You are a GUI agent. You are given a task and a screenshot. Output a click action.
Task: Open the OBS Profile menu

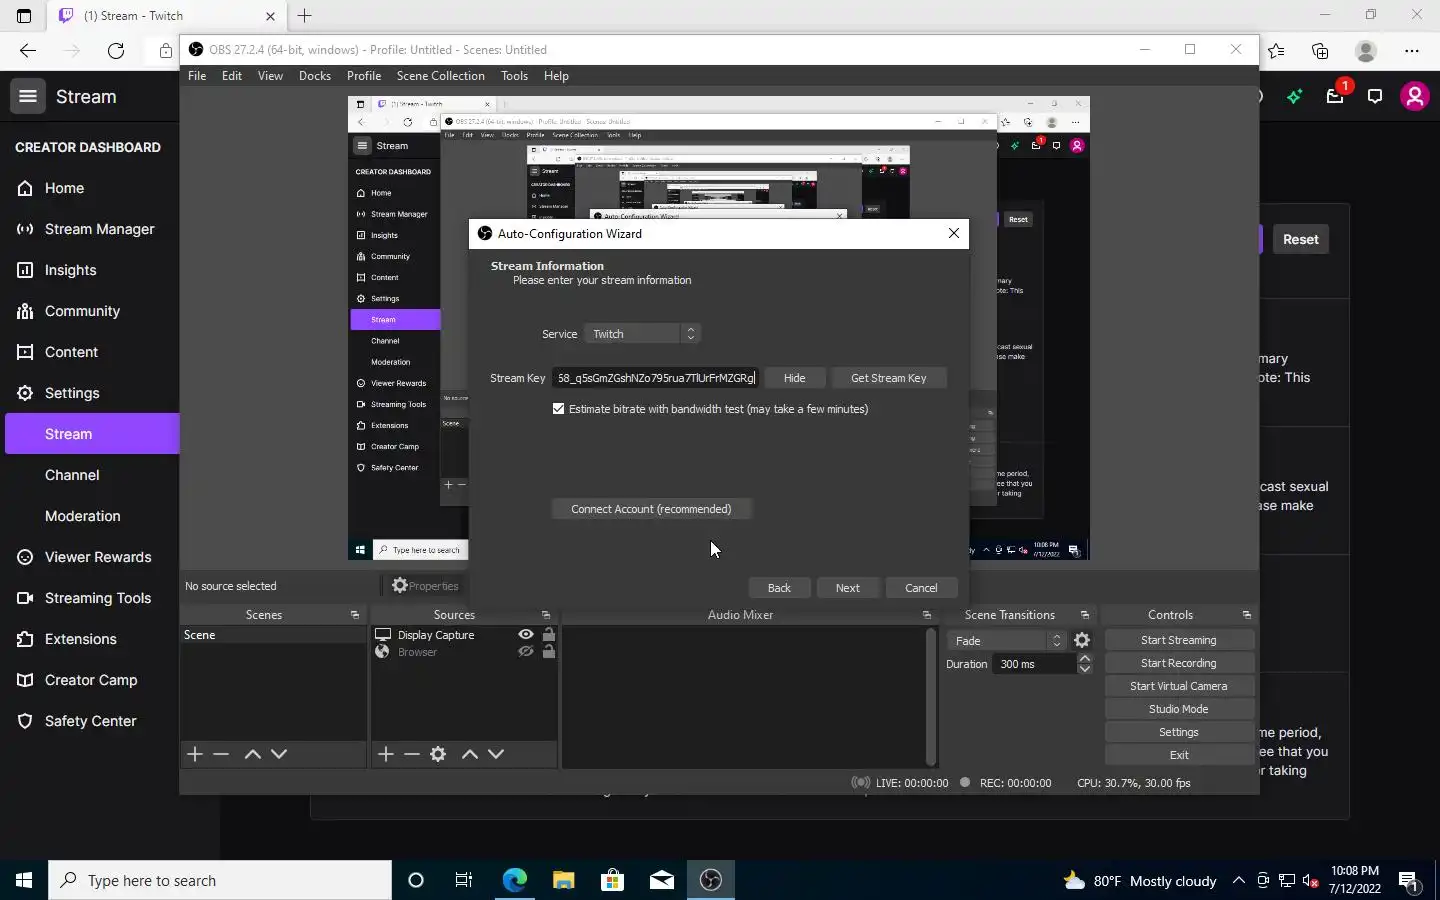click(x=364, y=76)
